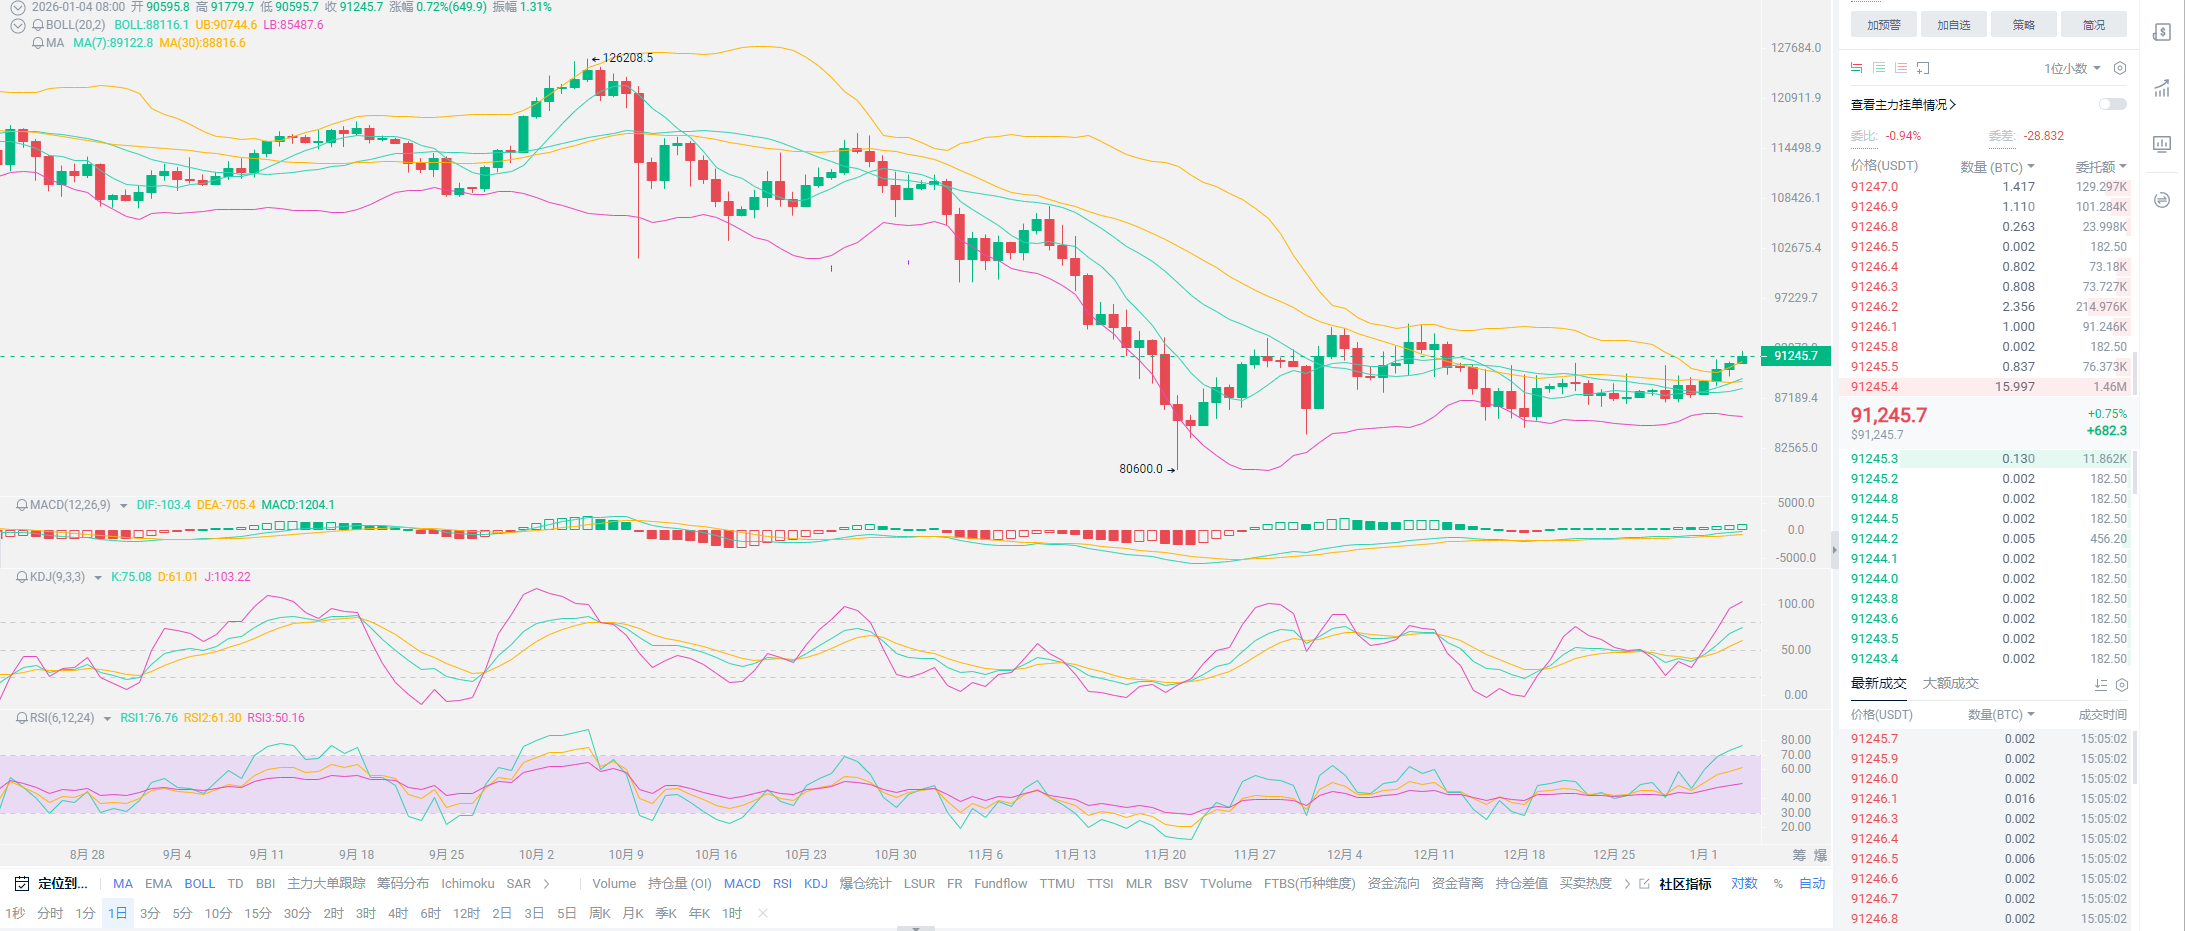
Task: Click the order book settings hexagon icon
Action: point(2120,68)
